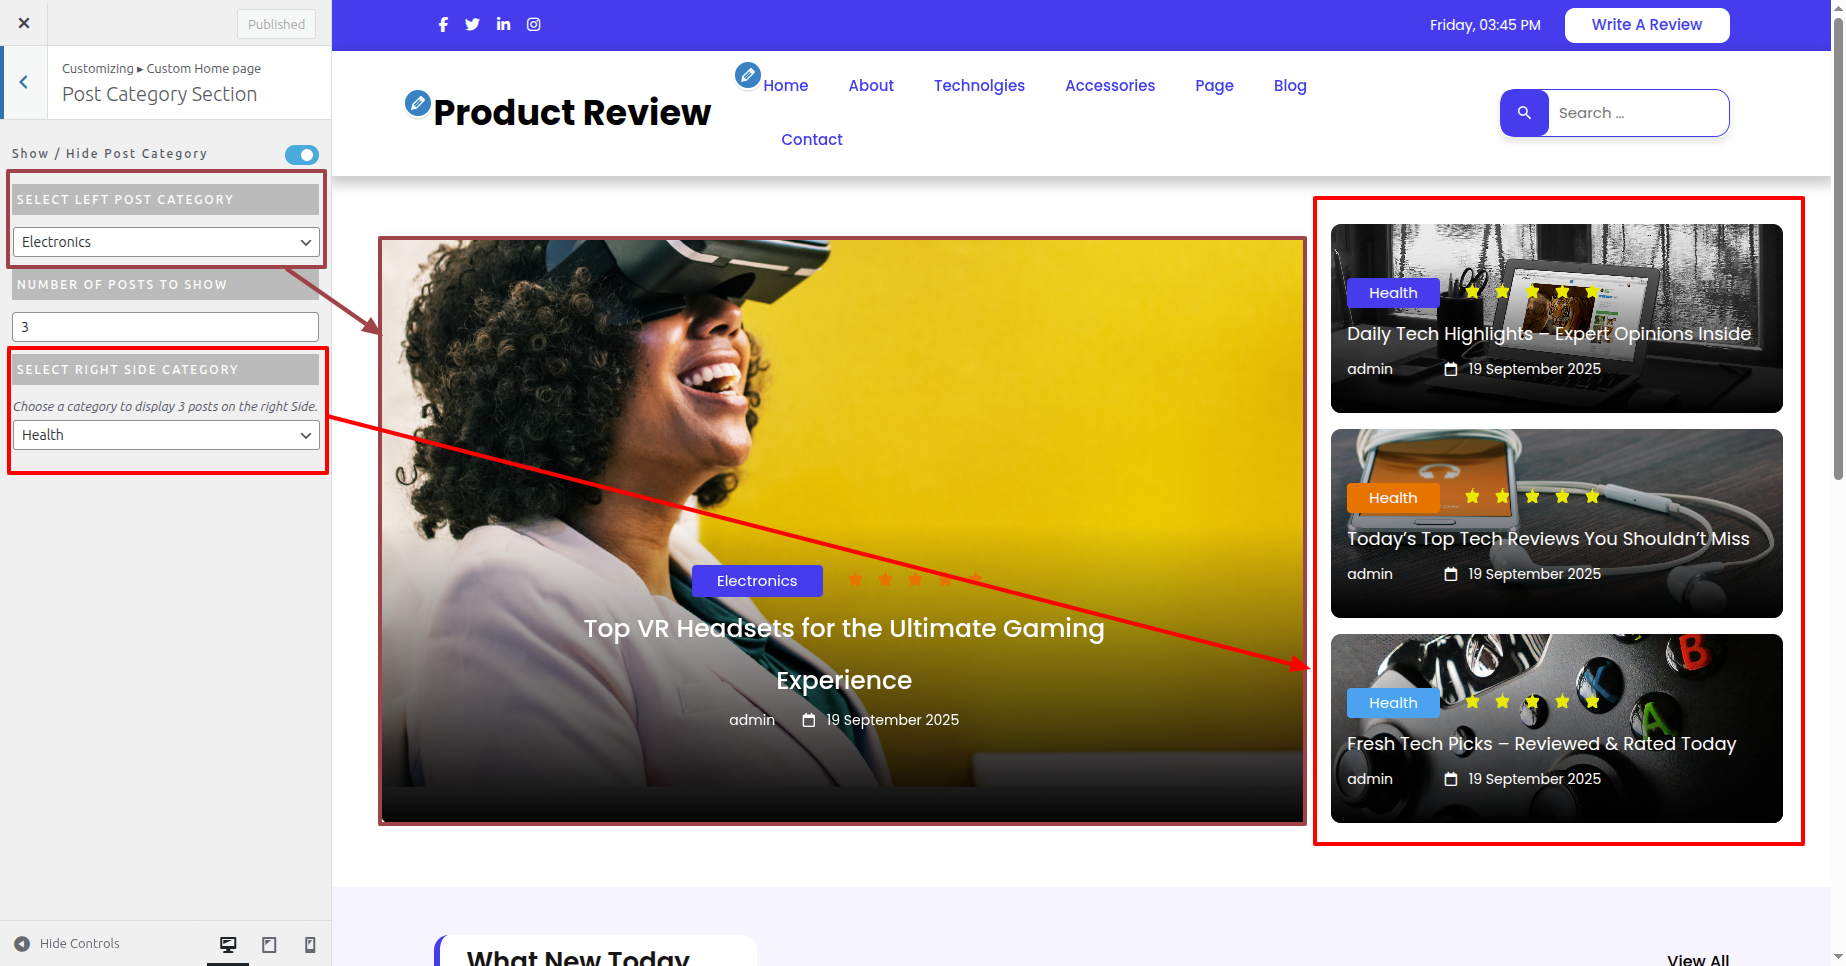This screenshot has width=1846, height=966.
Task: Open the Instagram social icon link
Action: [x=534, y=25]
